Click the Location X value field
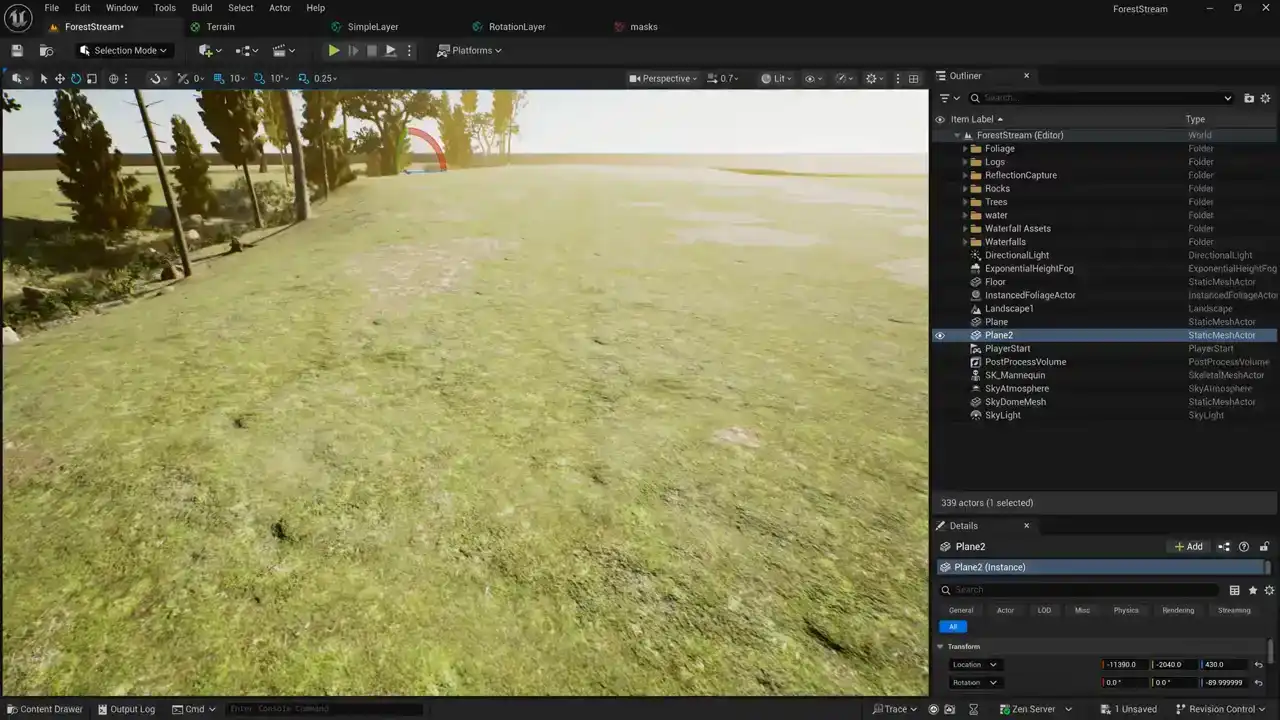Image resolution: width=1280 pixels, height=720 pixels. pyautogui.click(x=1125, y=665)
